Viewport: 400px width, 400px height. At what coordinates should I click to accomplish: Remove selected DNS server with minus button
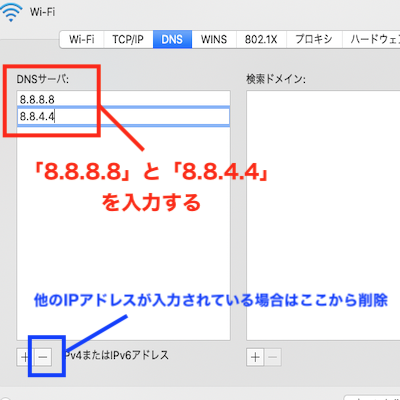tap(43, 357)
